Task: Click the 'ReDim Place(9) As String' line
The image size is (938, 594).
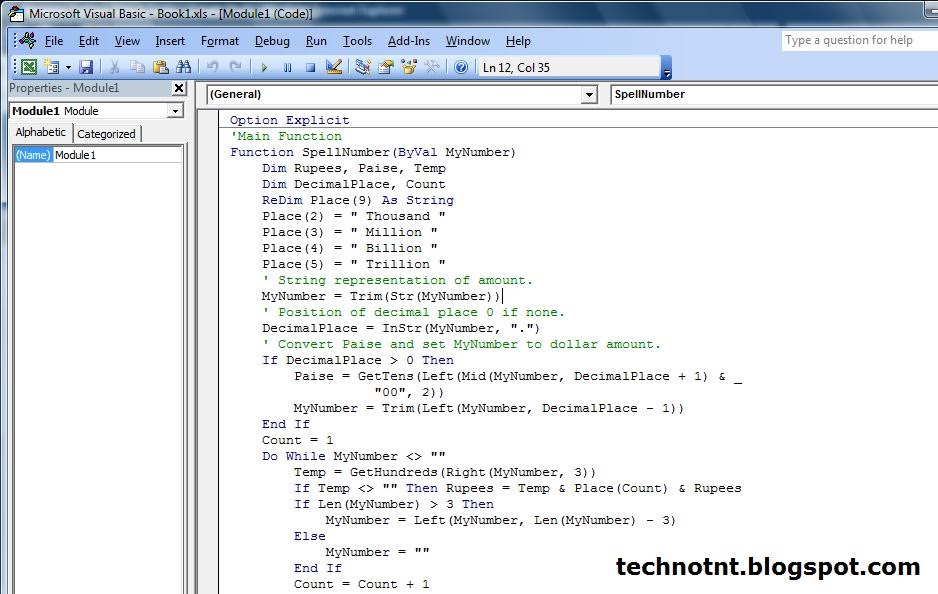Action: tap(358, 200)
